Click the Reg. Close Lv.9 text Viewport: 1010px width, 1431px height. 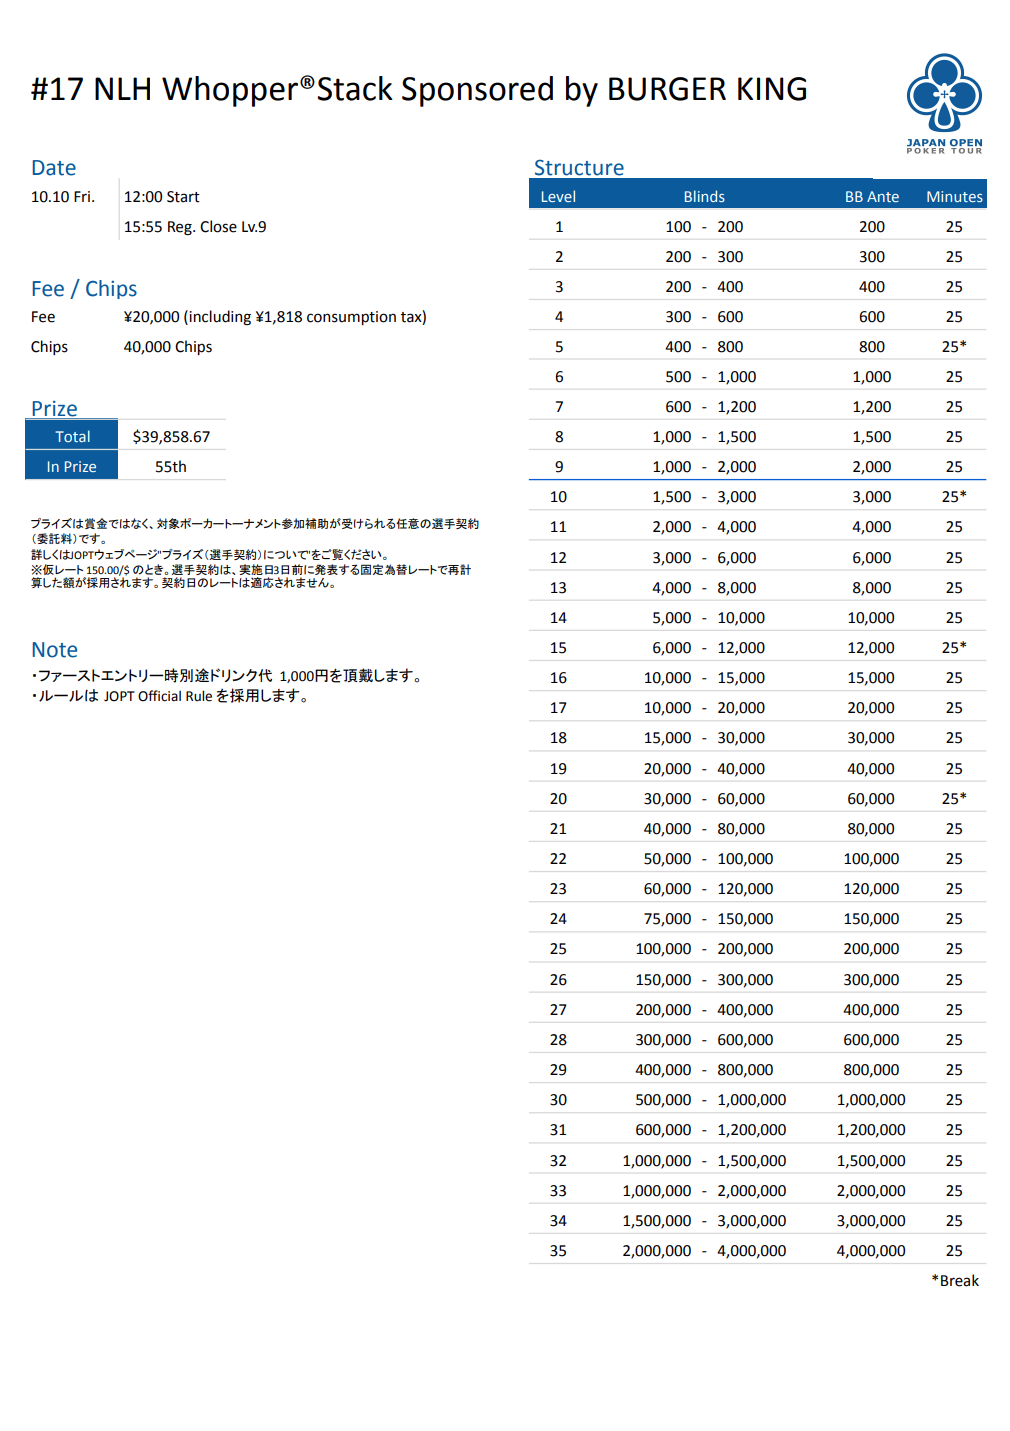(x=195, y=227)
